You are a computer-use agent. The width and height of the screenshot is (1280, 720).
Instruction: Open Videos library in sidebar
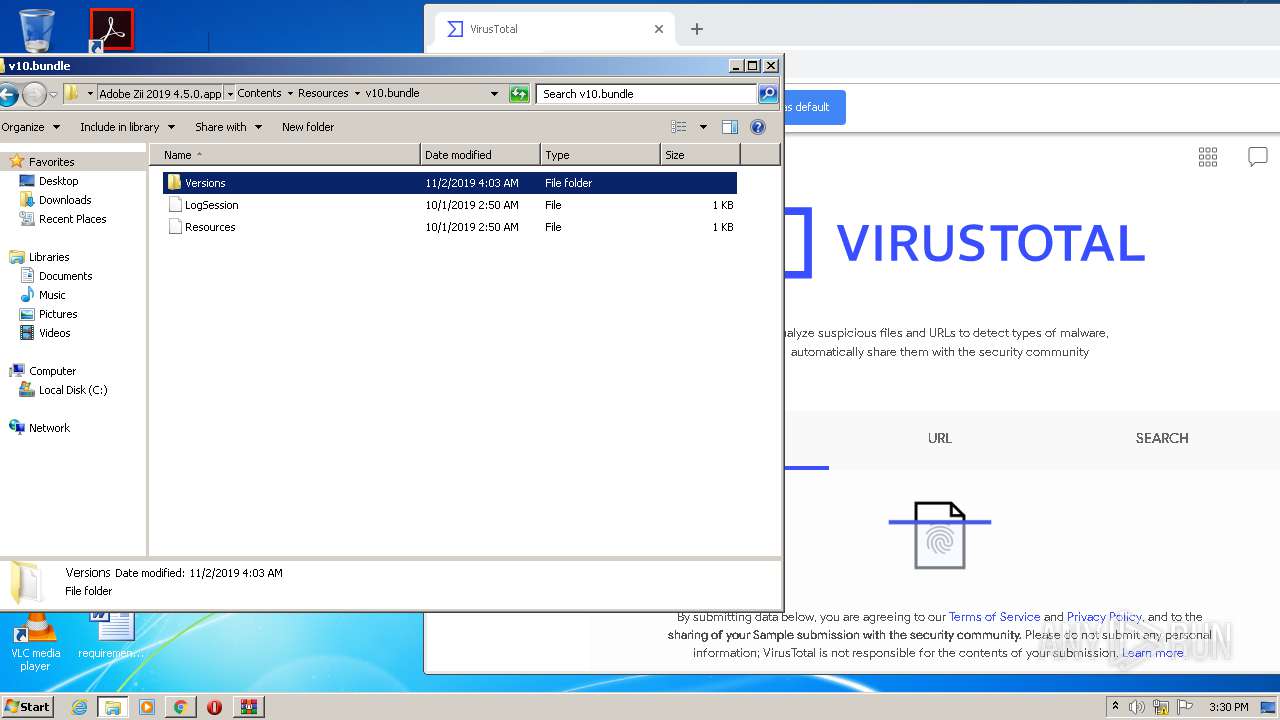[54, 333]
